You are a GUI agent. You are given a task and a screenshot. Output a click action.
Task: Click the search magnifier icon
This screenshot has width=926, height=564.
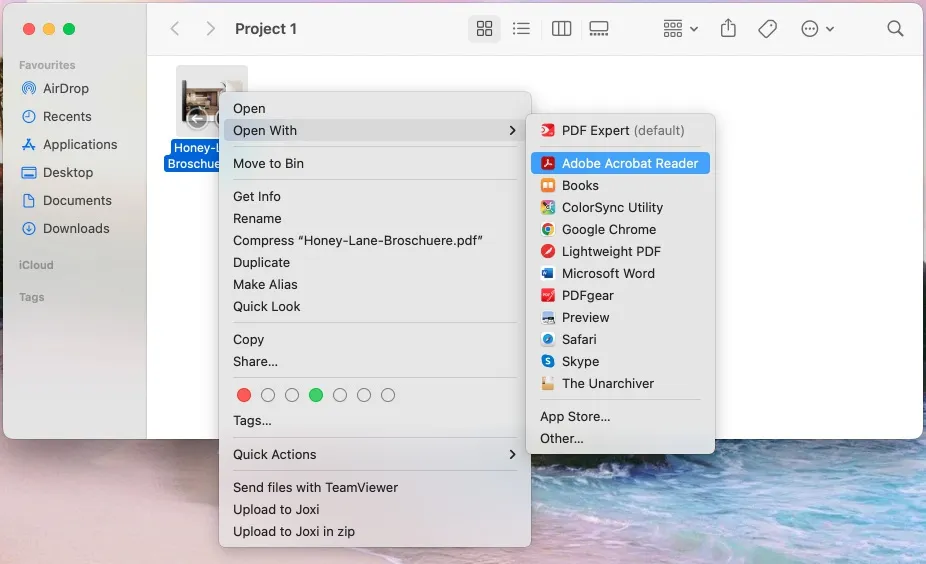point(895,28)
